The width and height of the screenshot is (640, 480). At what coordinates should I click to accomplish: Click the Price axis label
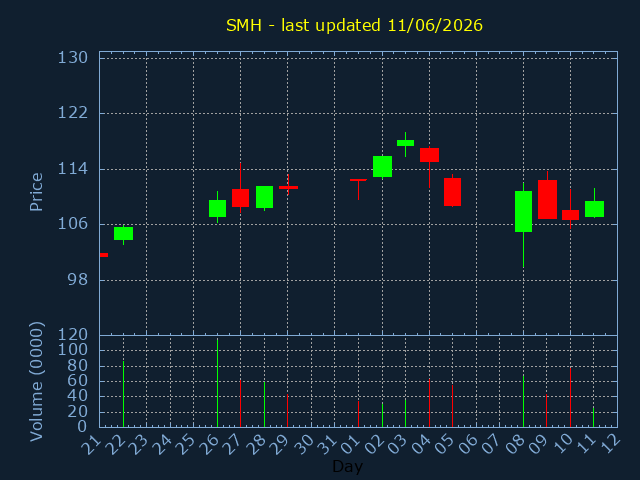pos(36,192)
